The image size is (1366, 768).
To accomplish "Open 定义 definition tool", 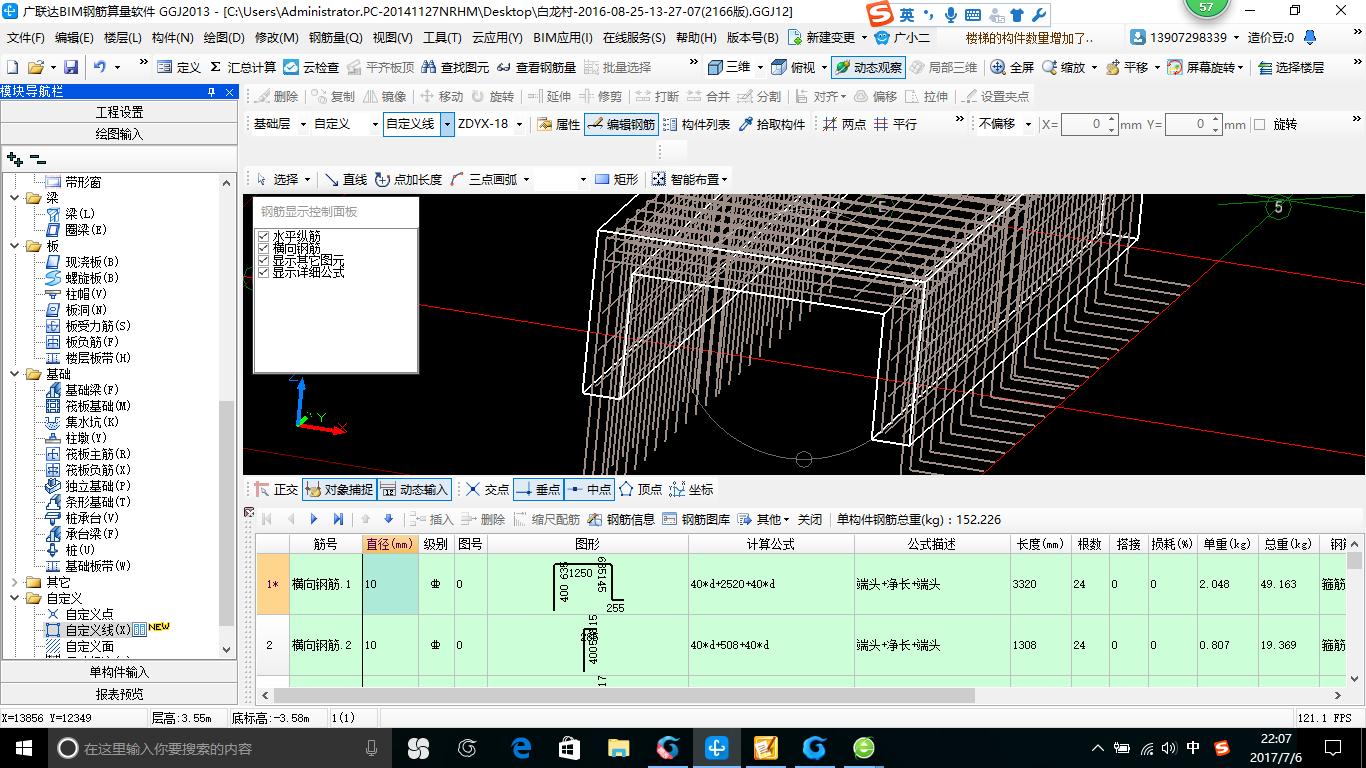I will coord(179,67).
